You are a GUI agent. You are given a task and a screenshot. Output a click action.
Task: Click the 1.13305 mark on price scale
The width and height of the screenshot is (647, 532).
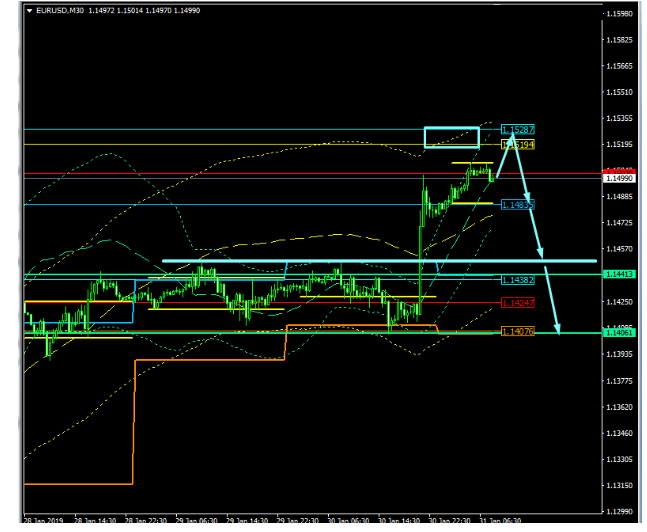[x=622, y=460]
